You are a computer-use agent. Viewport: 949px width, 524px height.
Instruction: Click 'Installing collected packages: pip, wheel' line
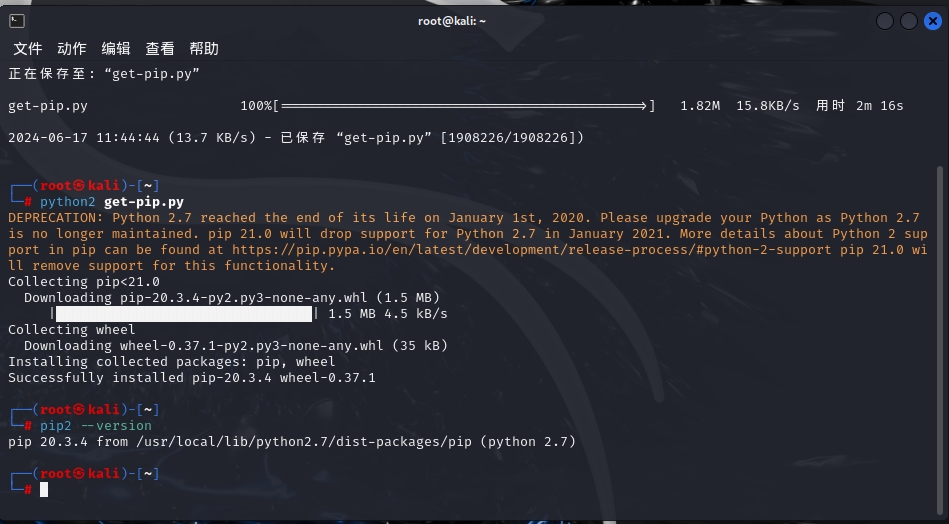[x=171, y=362]
